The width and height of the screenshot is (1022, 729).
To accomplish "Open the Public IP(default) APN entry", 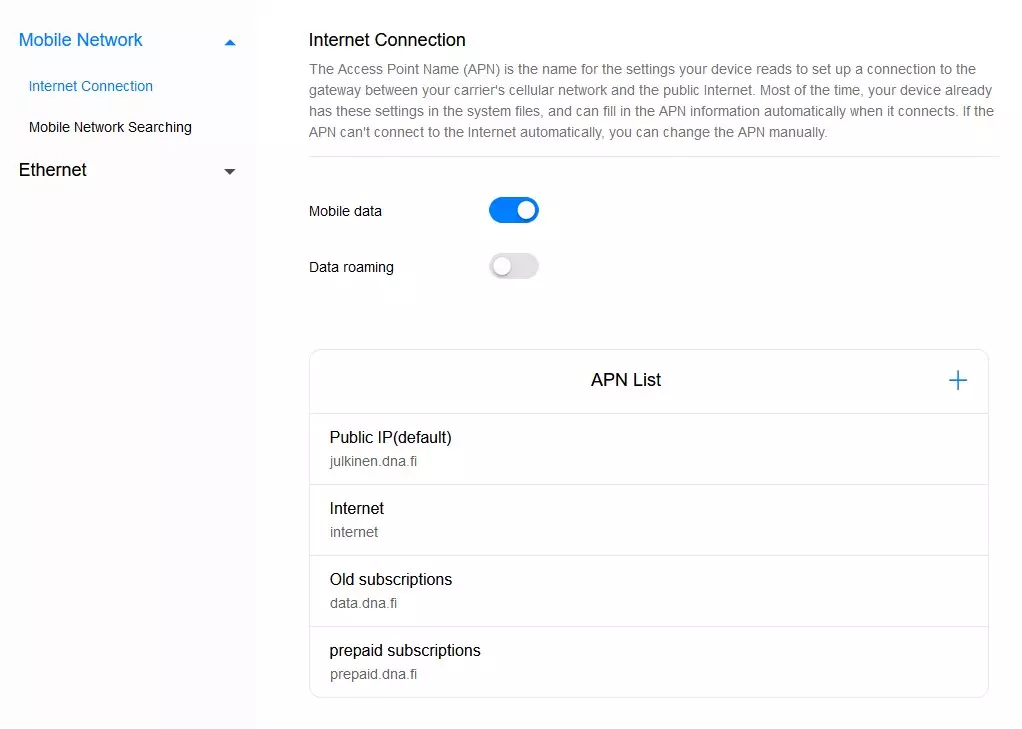I will click(391, 437).
